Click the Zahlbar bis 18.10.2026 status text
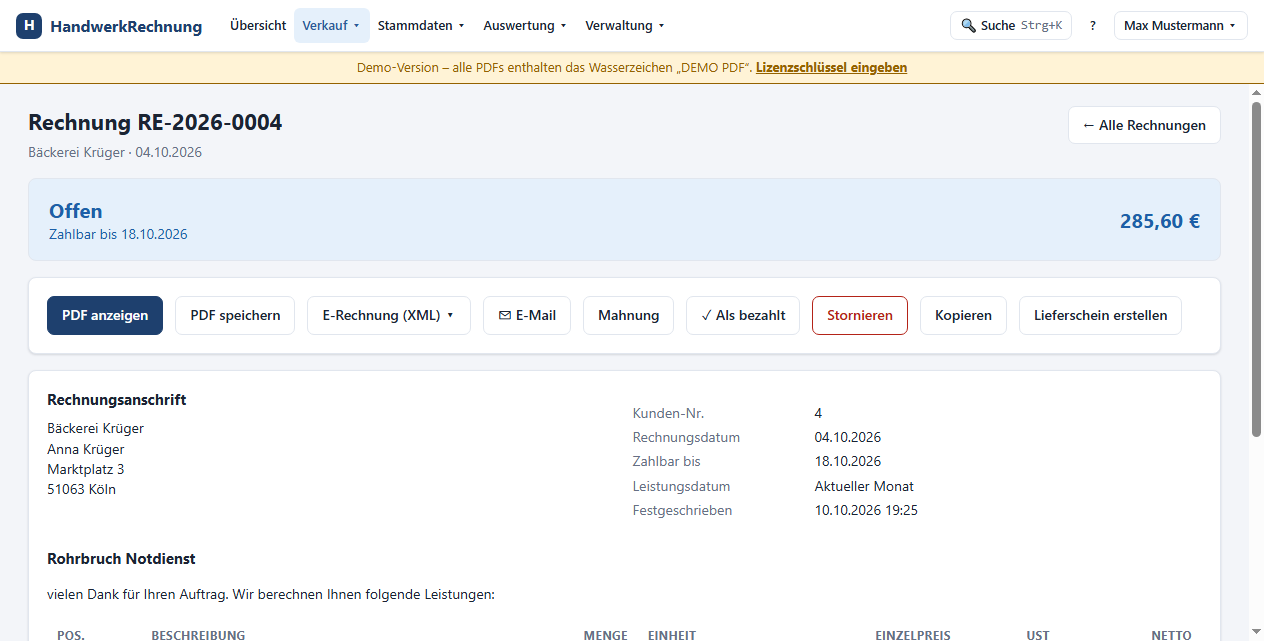 coord(118,234)
